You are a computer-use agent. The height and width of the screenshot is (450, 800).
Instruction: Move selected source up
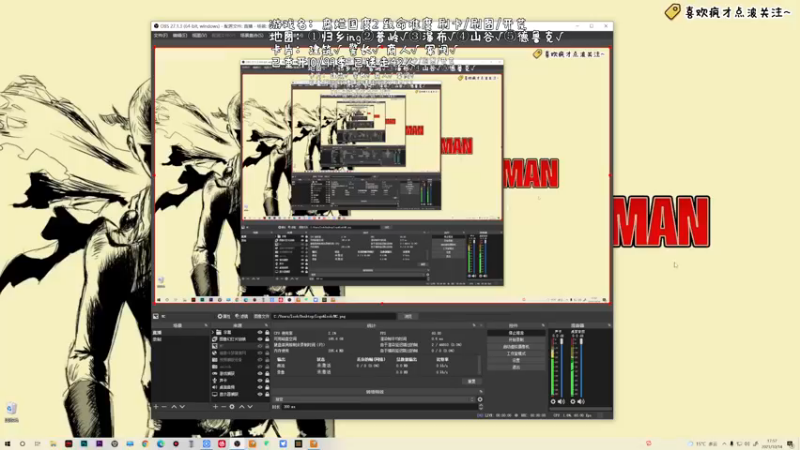[x=242, y=407]
